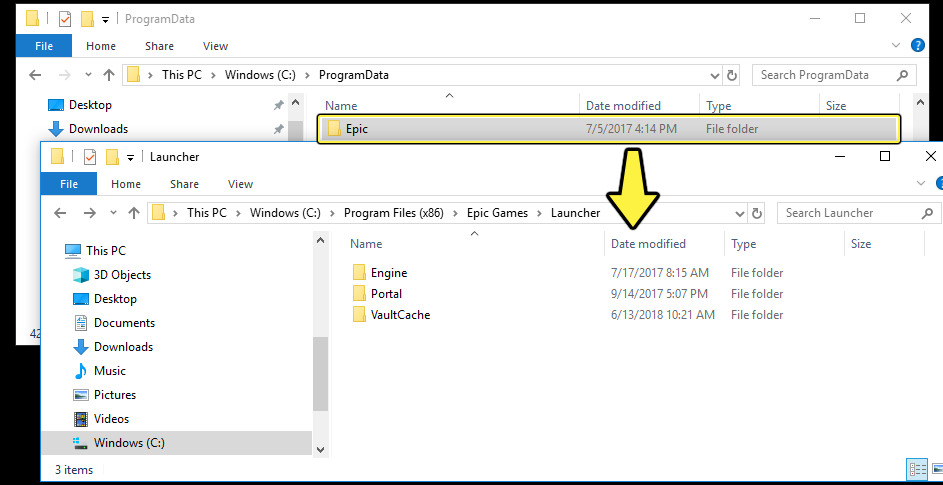Expand address history dropdown in ProgramData window
The height and width of the screenshot is (485, 943).
click(x=715, y=76)
